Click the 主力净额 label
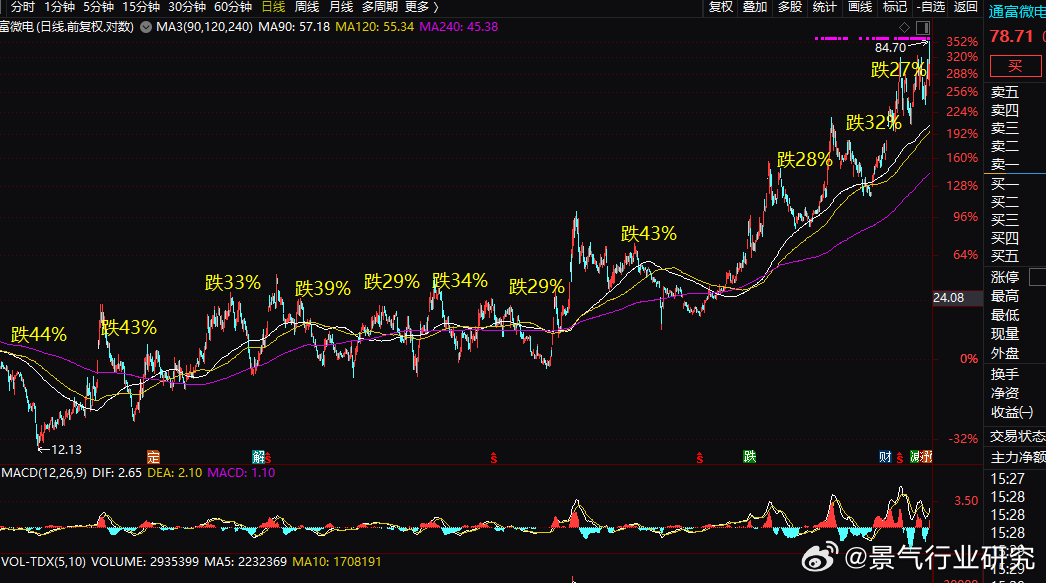The height and width of the screenshot is (583, 1046). click(1017, 458)
